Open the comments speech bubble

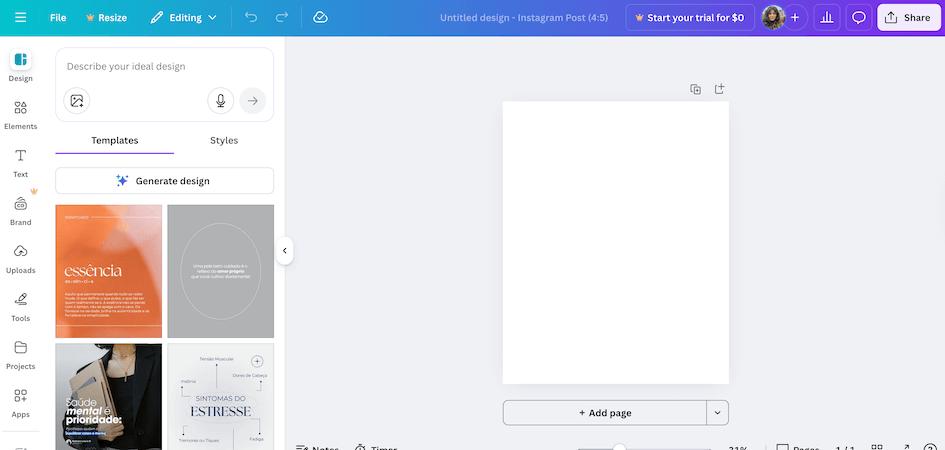tap(859, 17)
